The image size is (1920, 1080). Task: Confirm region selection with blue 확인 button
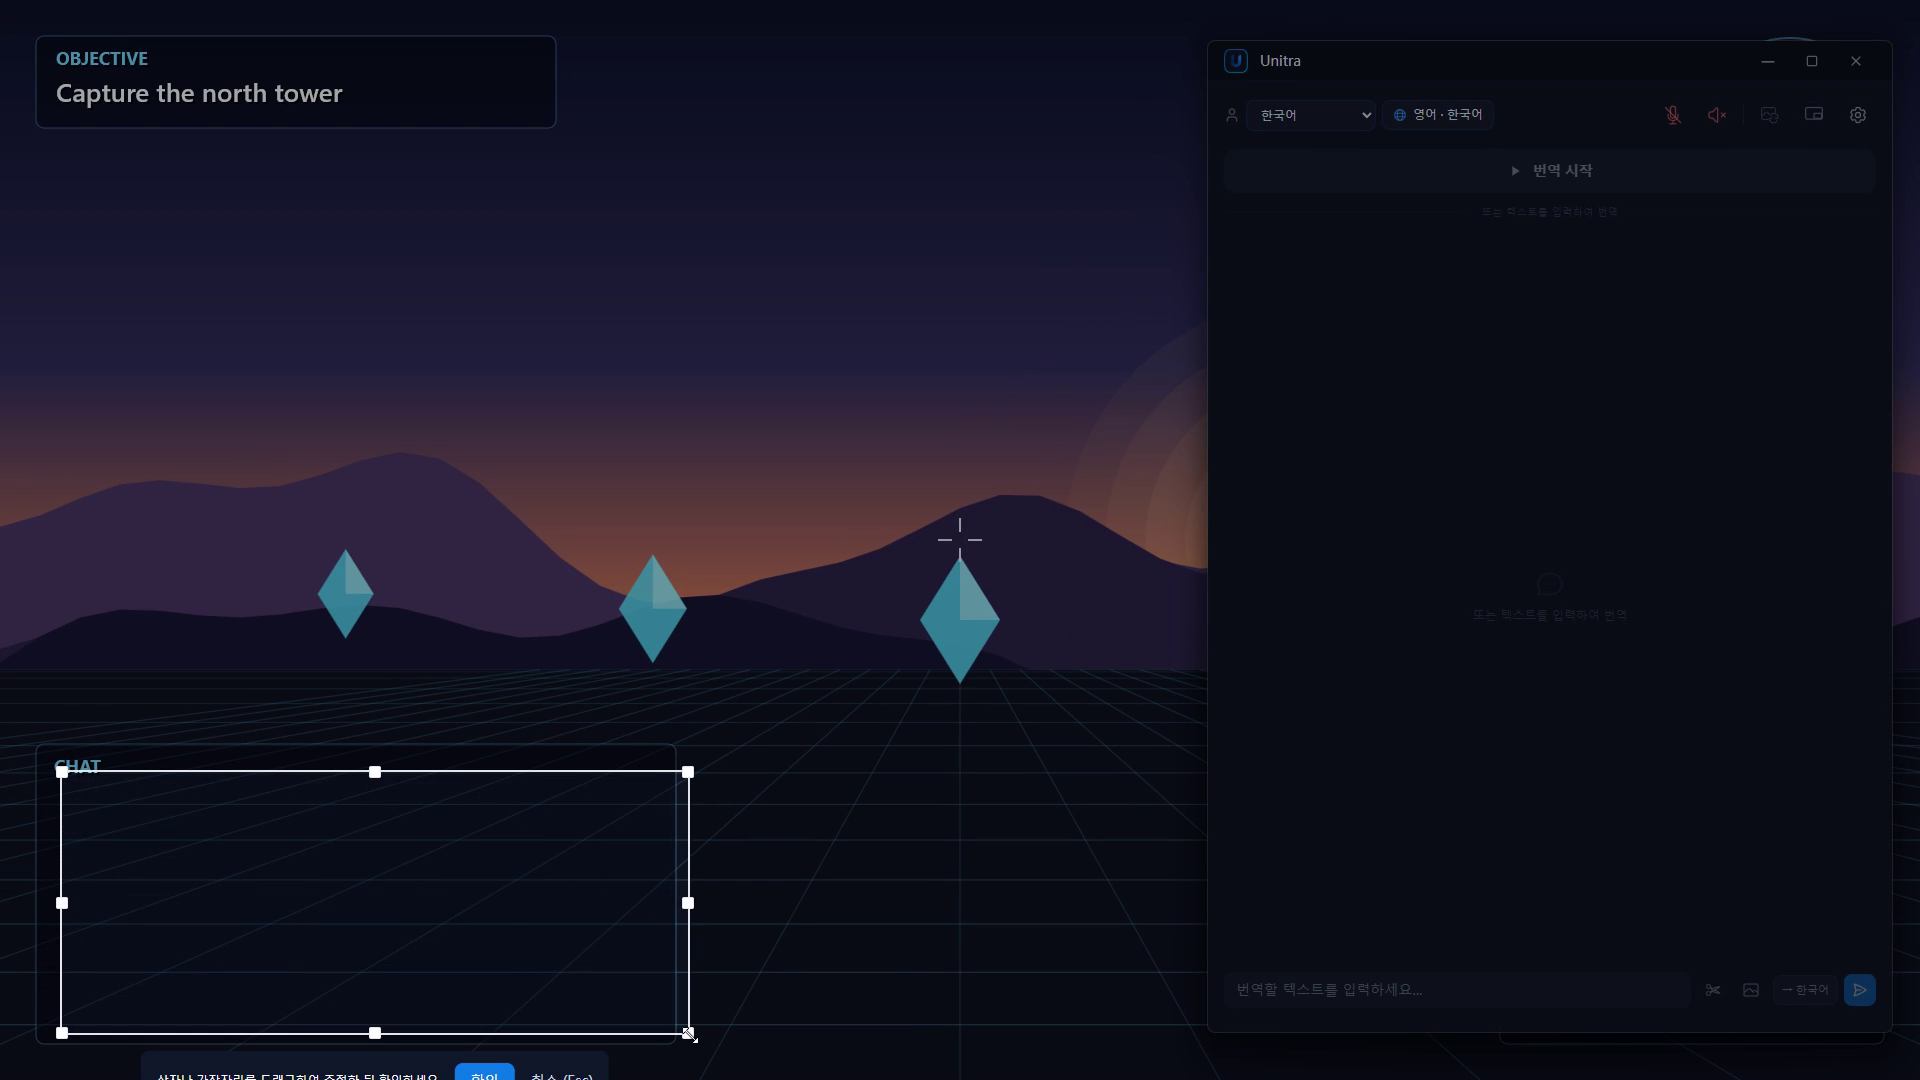484,1072
